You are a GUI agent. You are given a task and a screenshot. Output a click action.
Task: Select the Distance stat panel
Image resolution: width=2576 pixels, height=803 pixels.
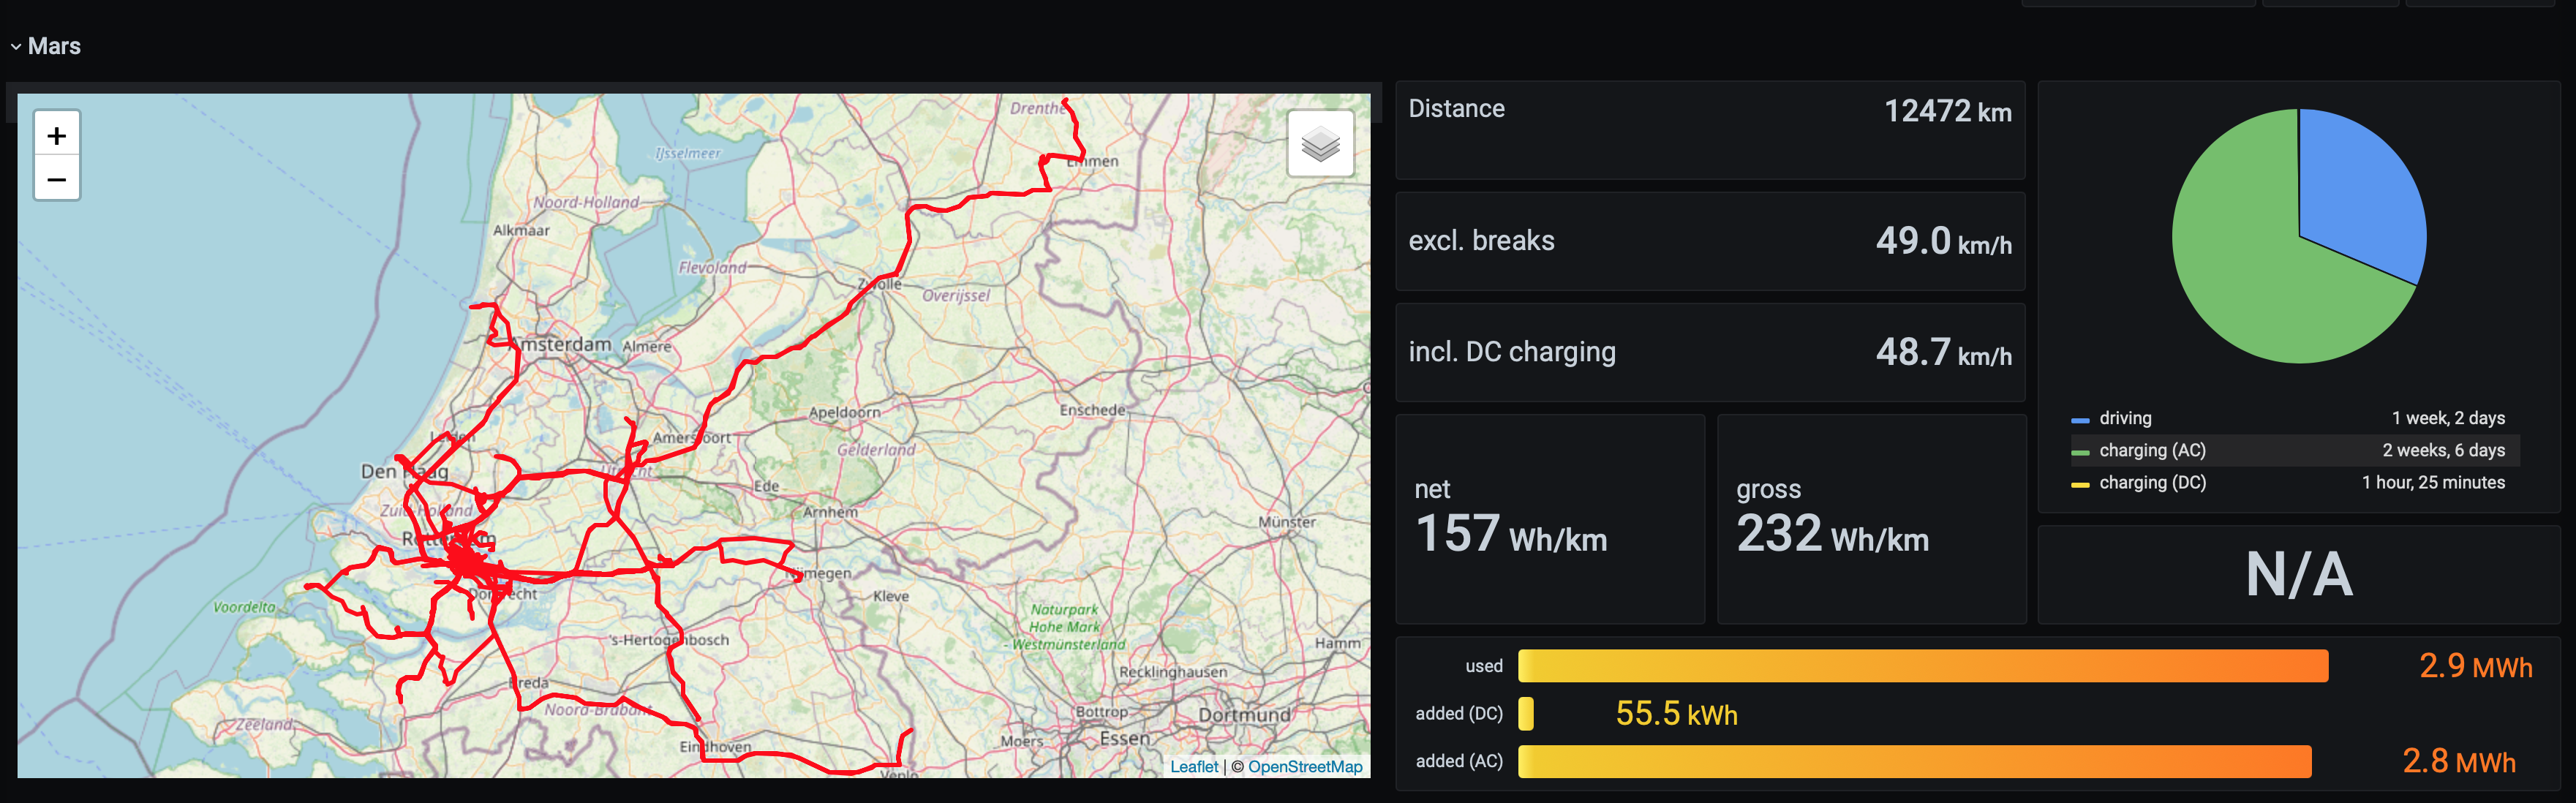point(1709,130)
